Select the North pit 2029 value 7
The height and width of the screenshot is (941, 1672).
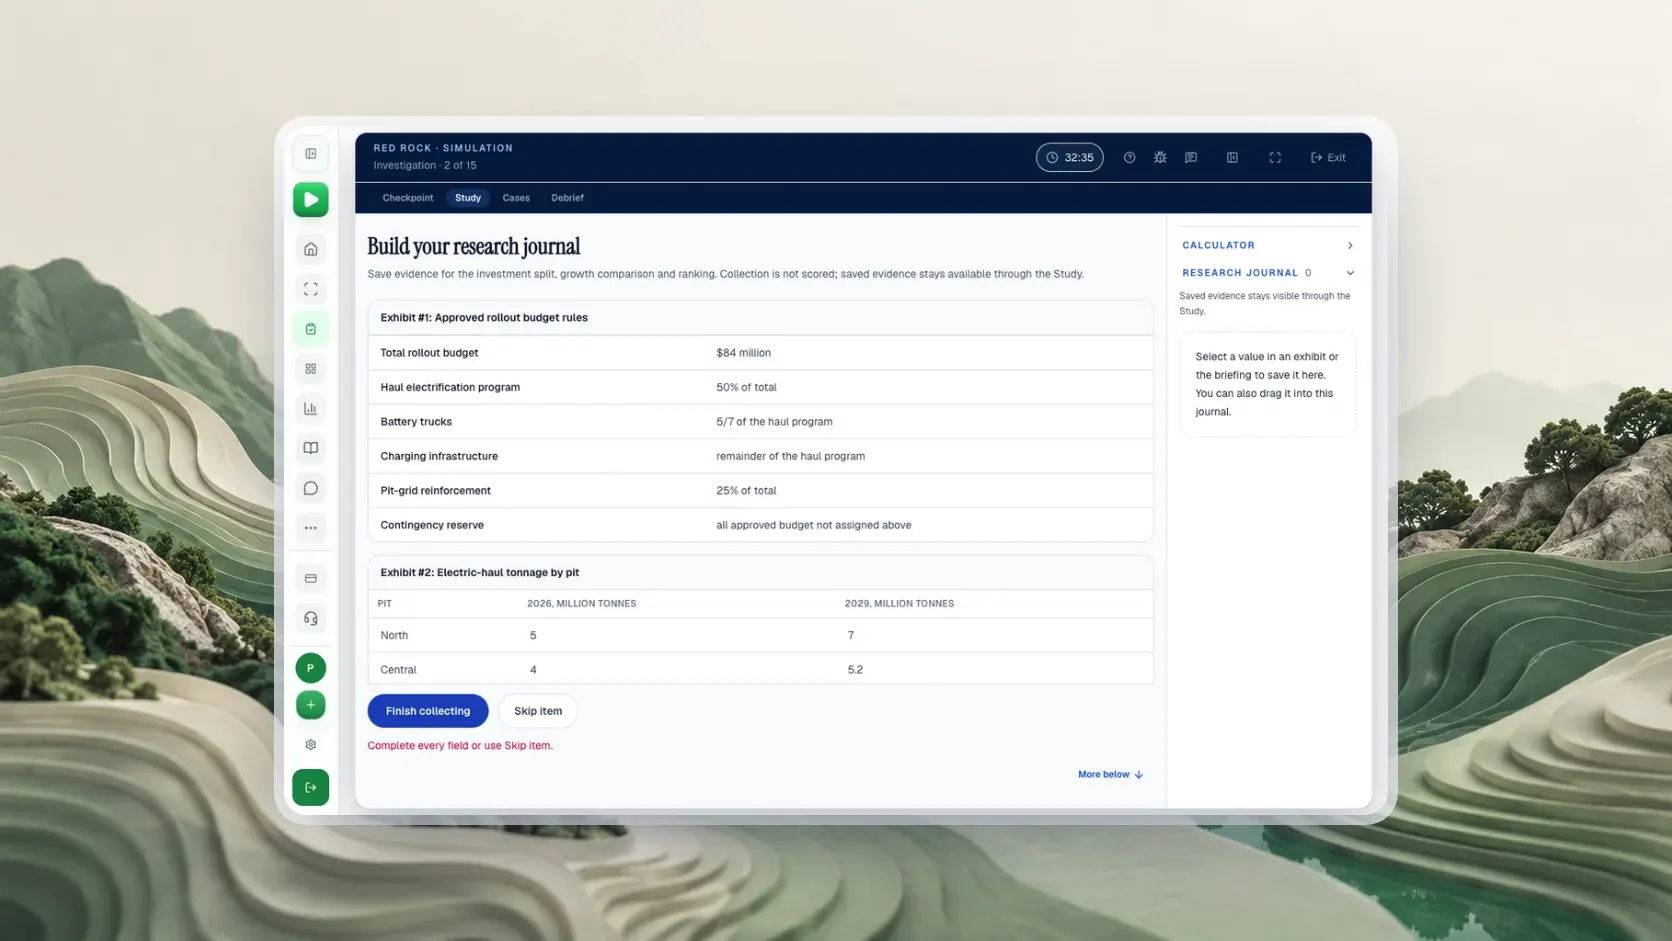click(851, 635)
